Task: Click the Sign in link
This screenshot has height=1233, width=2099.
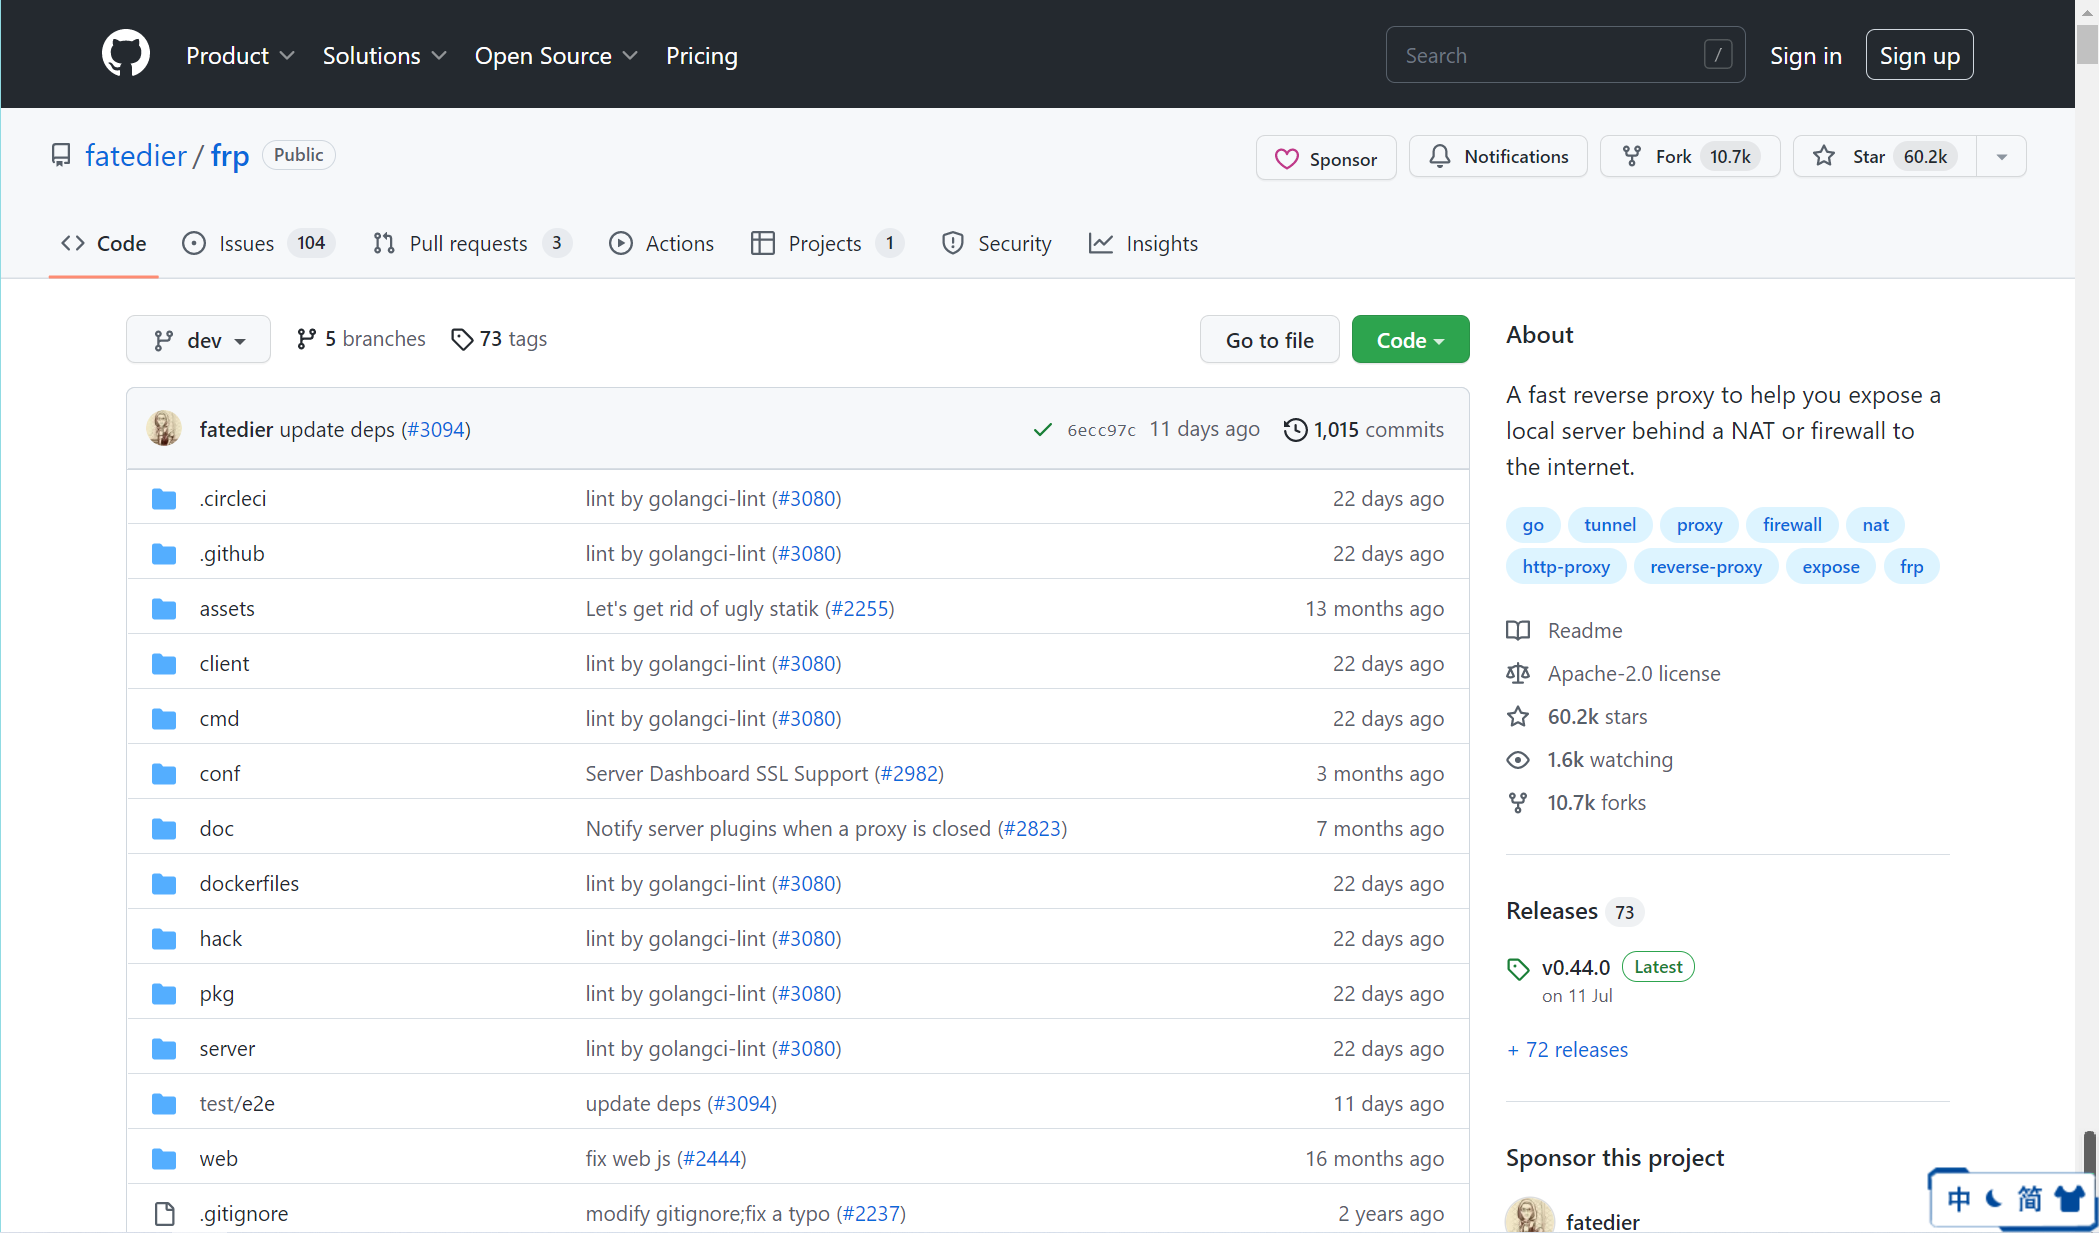Action: click(1805, 56)
